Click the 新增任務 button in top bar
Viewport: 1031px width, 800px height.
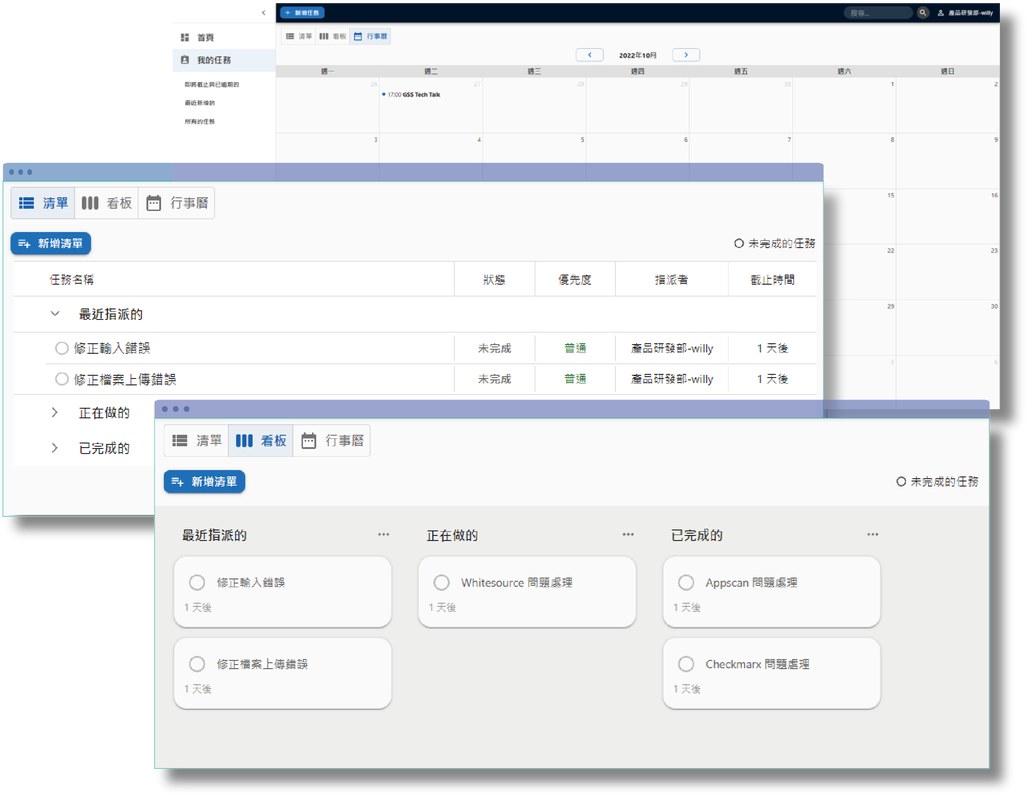click(302, 12)
